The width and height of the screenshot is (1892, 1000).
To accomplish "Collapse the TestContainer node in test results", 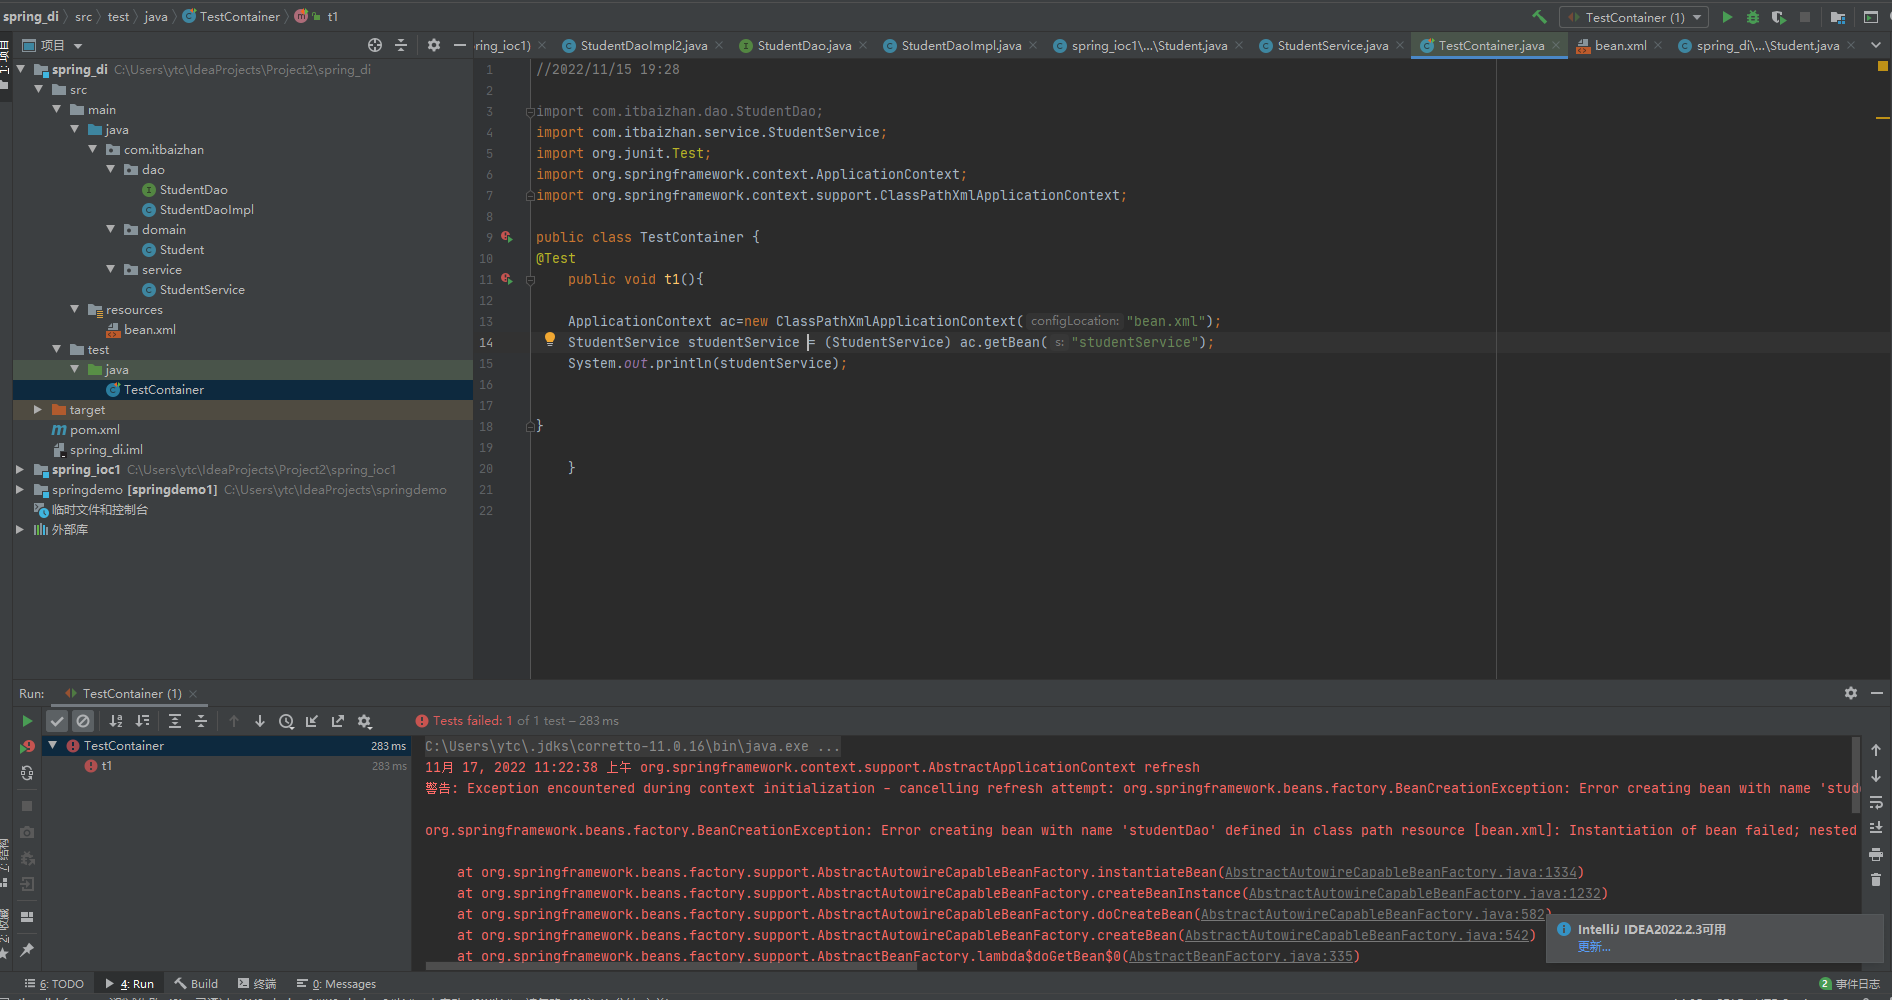I will [53, 745].
